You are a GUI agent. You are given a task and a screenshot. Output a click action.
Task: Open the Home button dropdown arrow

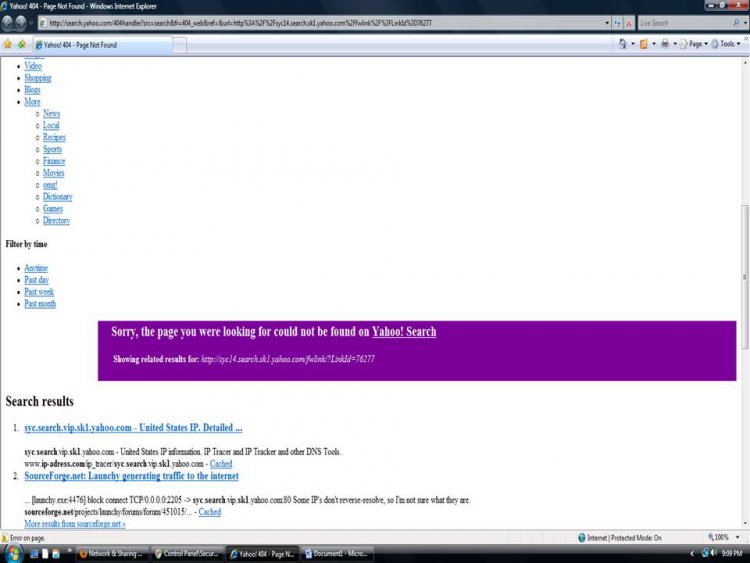point(633,44)
